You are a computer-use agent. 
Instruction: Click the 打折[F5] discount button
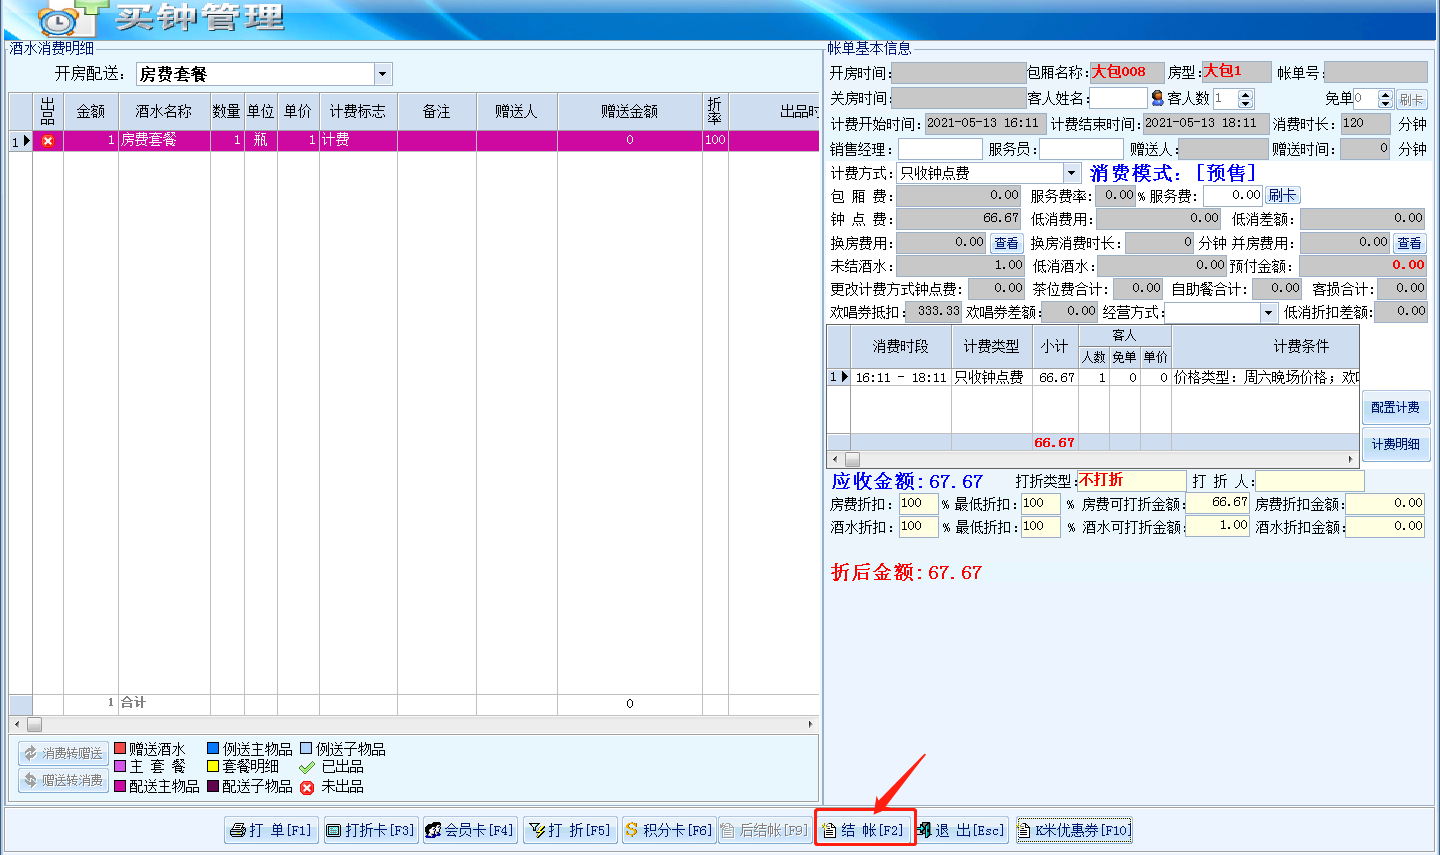(569, 830)
